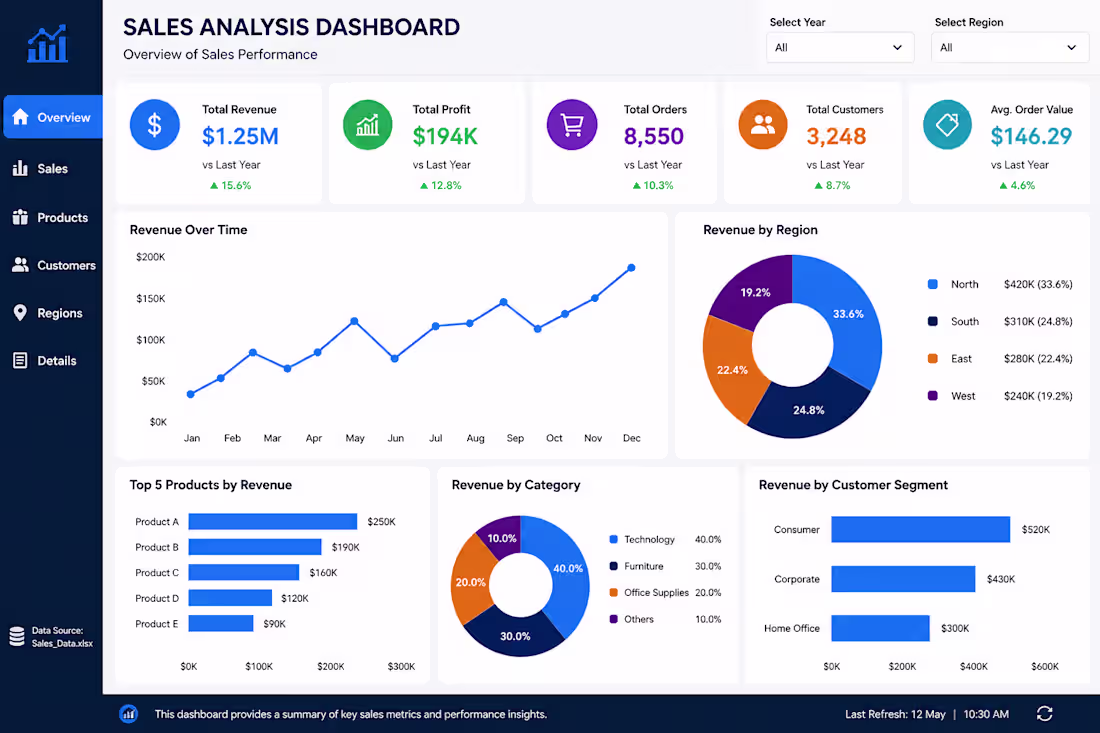Screen dimensions: 1100x733
Task: Click the Total Customers people icon
Action: [x=763, y=125]
